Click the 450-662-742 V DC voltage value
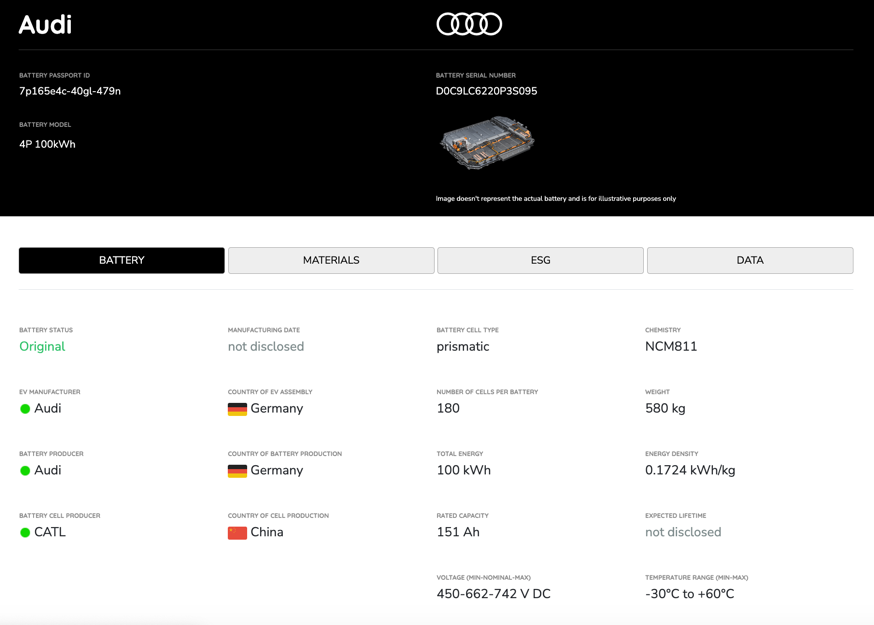The width and height of the screenshot is (874, 625). coord(493,594)
